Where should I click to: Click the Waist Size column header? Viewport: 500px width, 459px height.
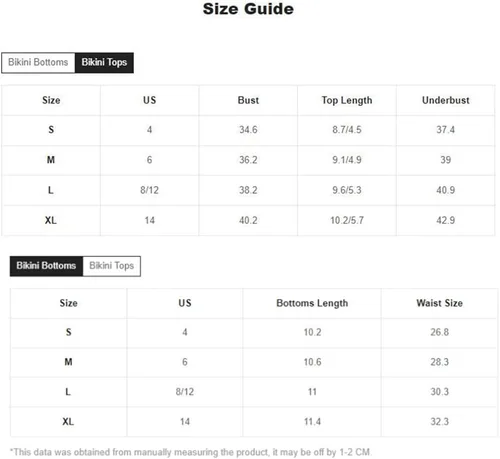439,303
